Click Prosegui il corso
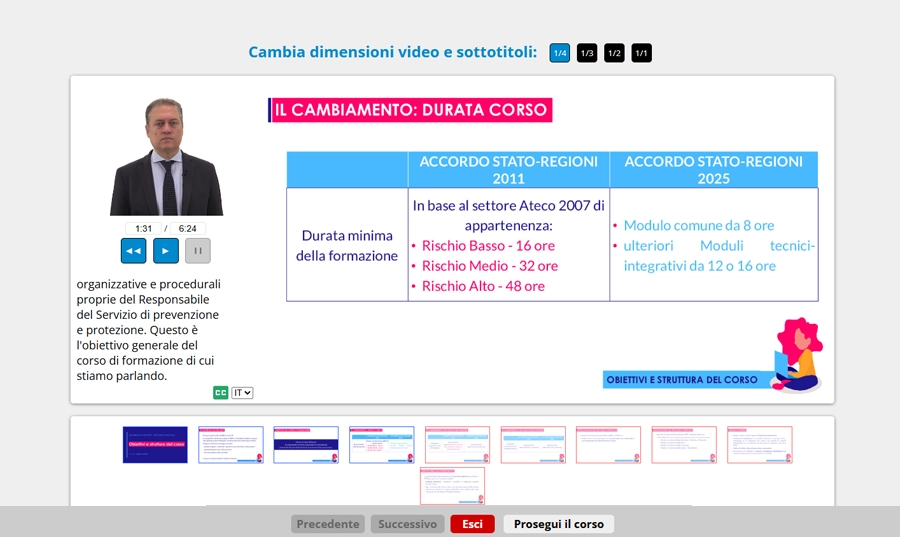900x537 pixels. point(558,524)
